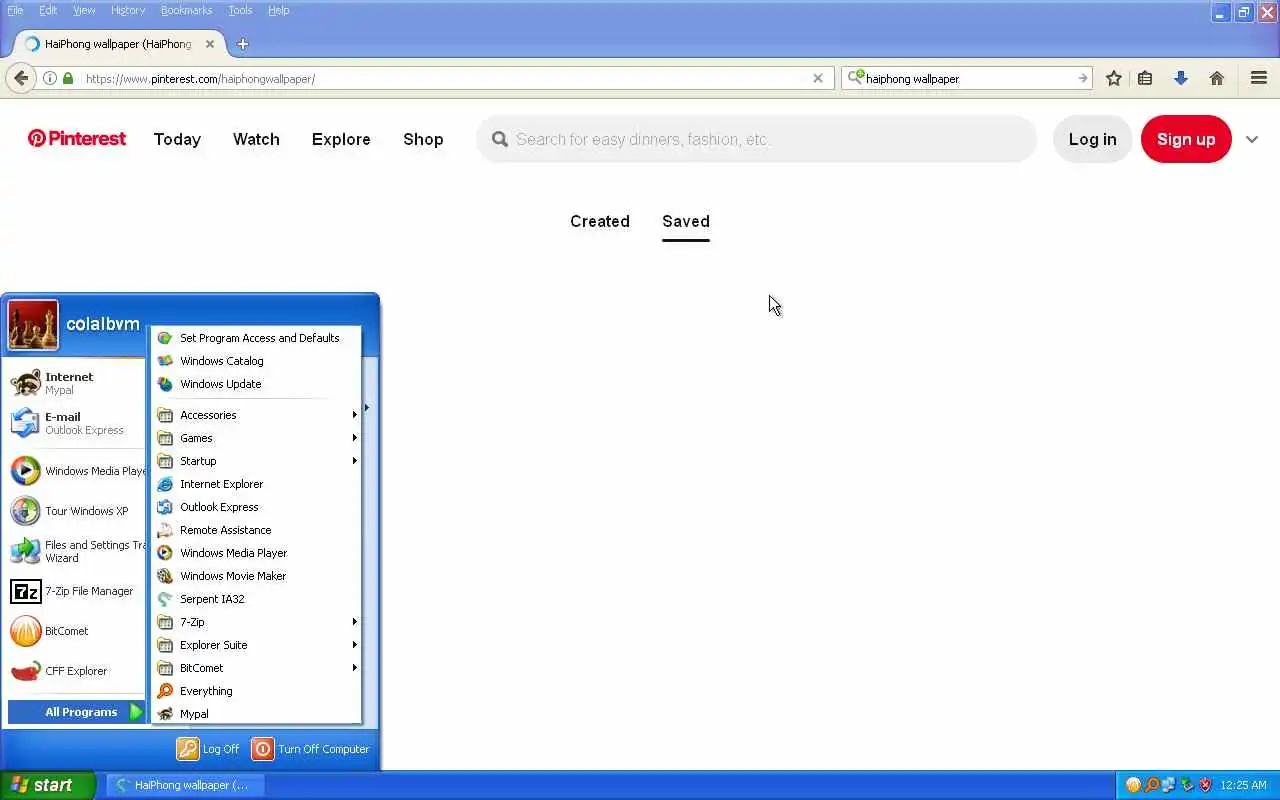Viewport: 1280px width, 800px height.
Task: Open the Bookmarks menu
Action: [x=186, y=10]
